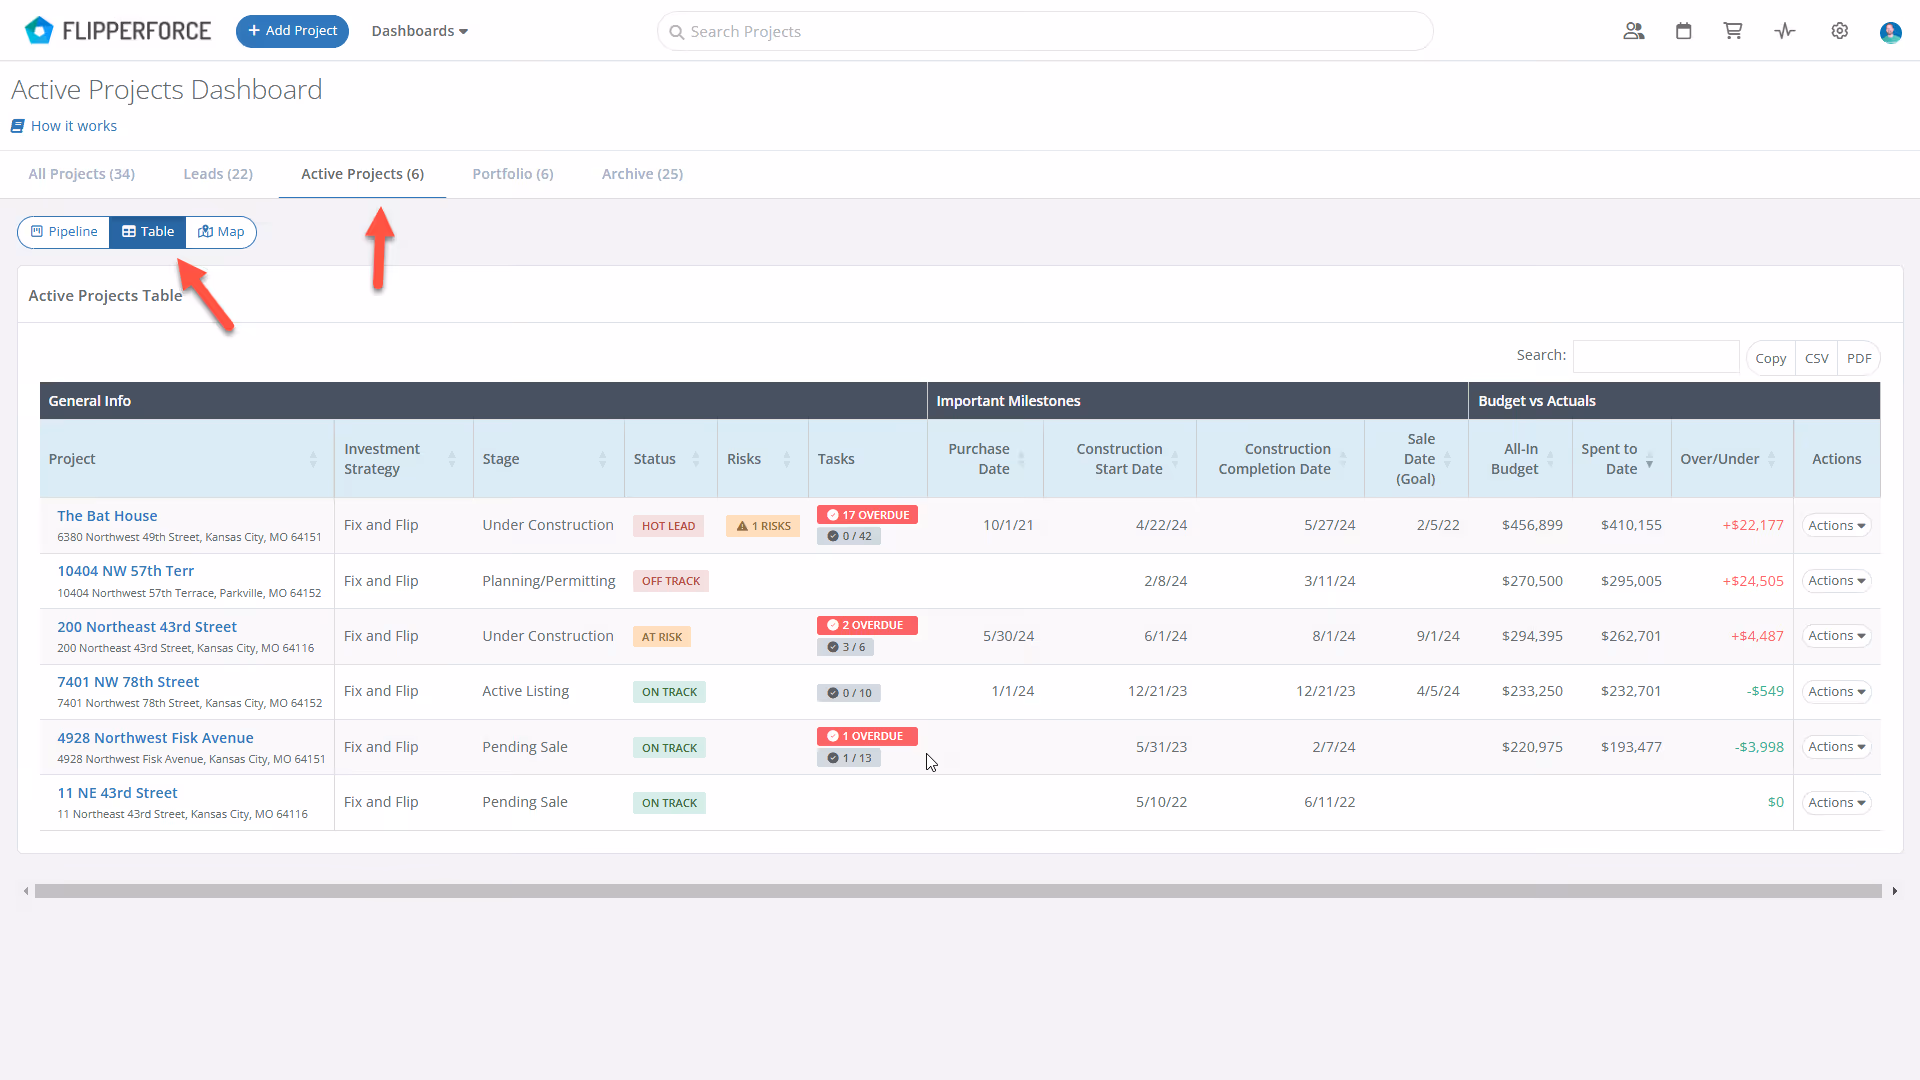Open the settings gear icon
This screenshot has width=1920, height=1080.
(1840, 31)
